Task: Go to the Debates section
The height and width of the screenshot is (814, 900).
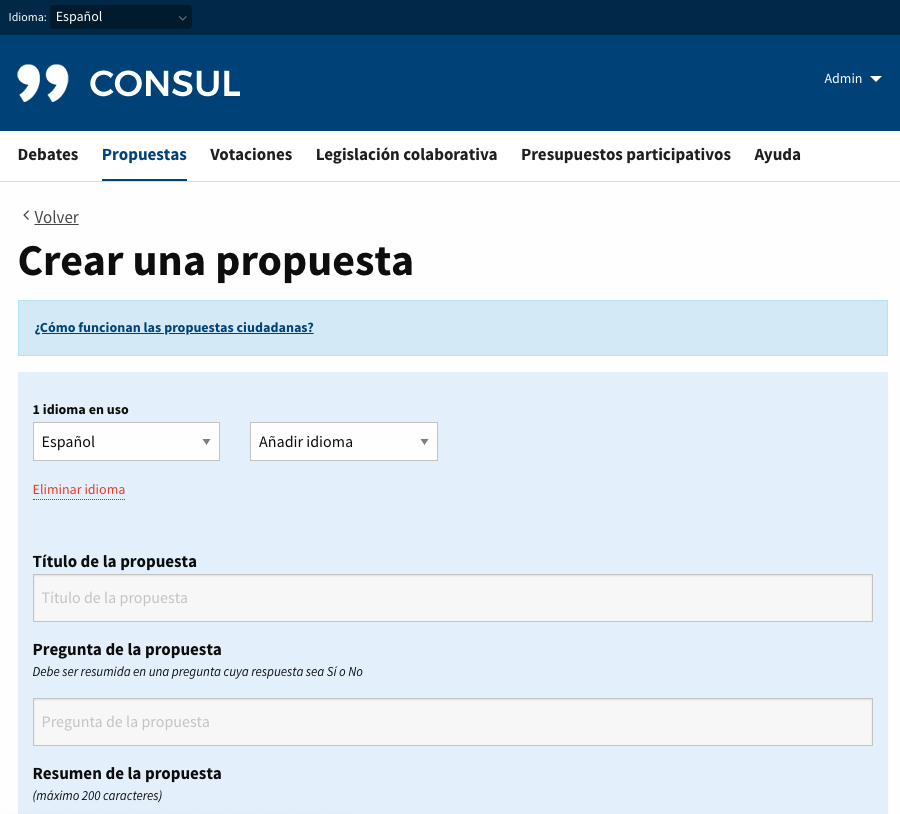Action: 48,155
